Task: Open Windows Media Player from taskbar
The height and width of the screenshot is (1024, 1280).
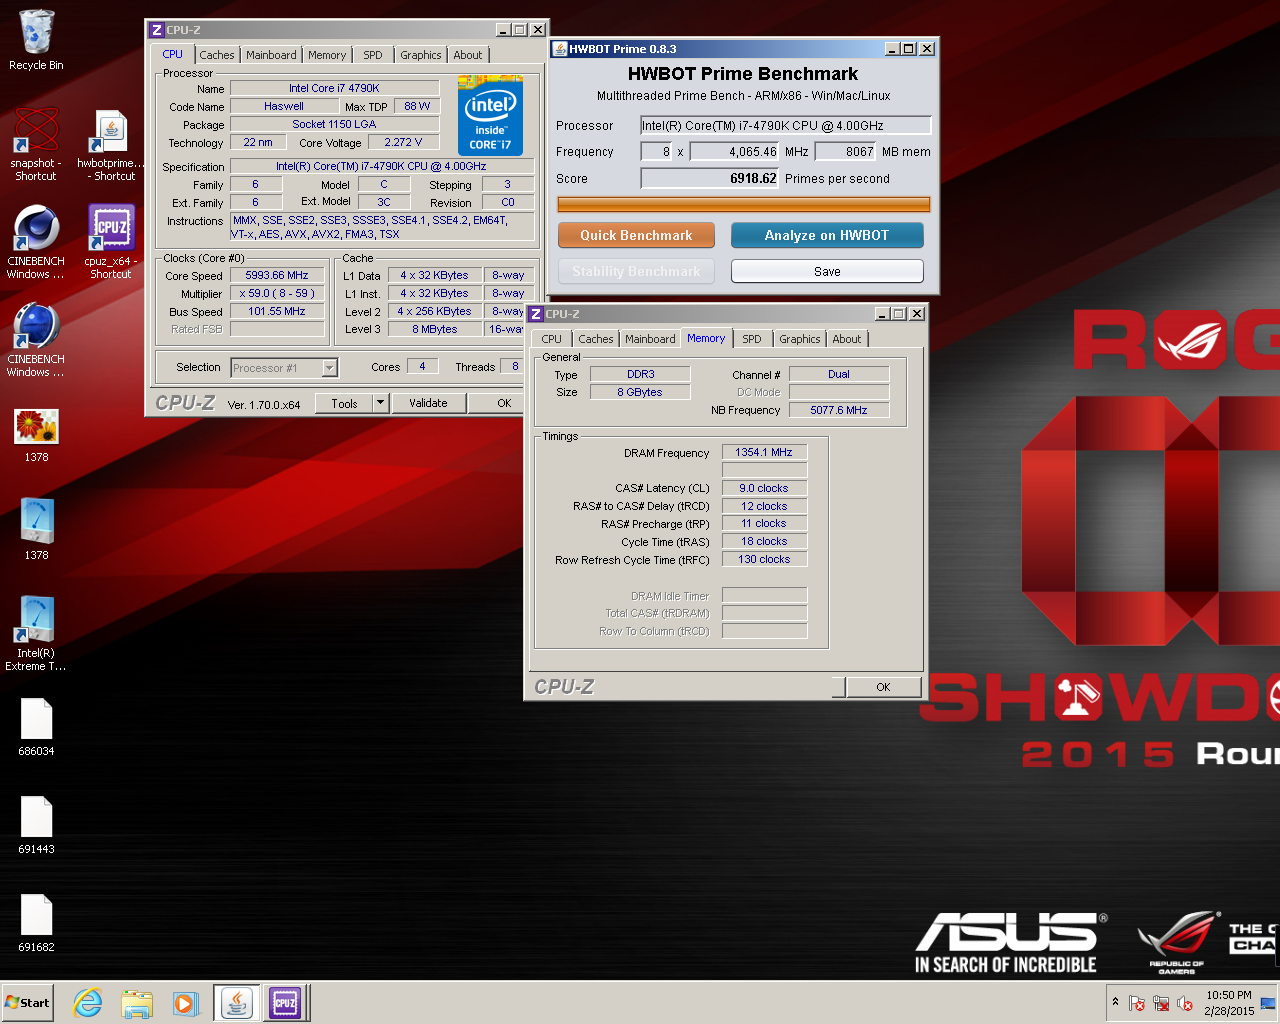Action: pos(186,1003)
